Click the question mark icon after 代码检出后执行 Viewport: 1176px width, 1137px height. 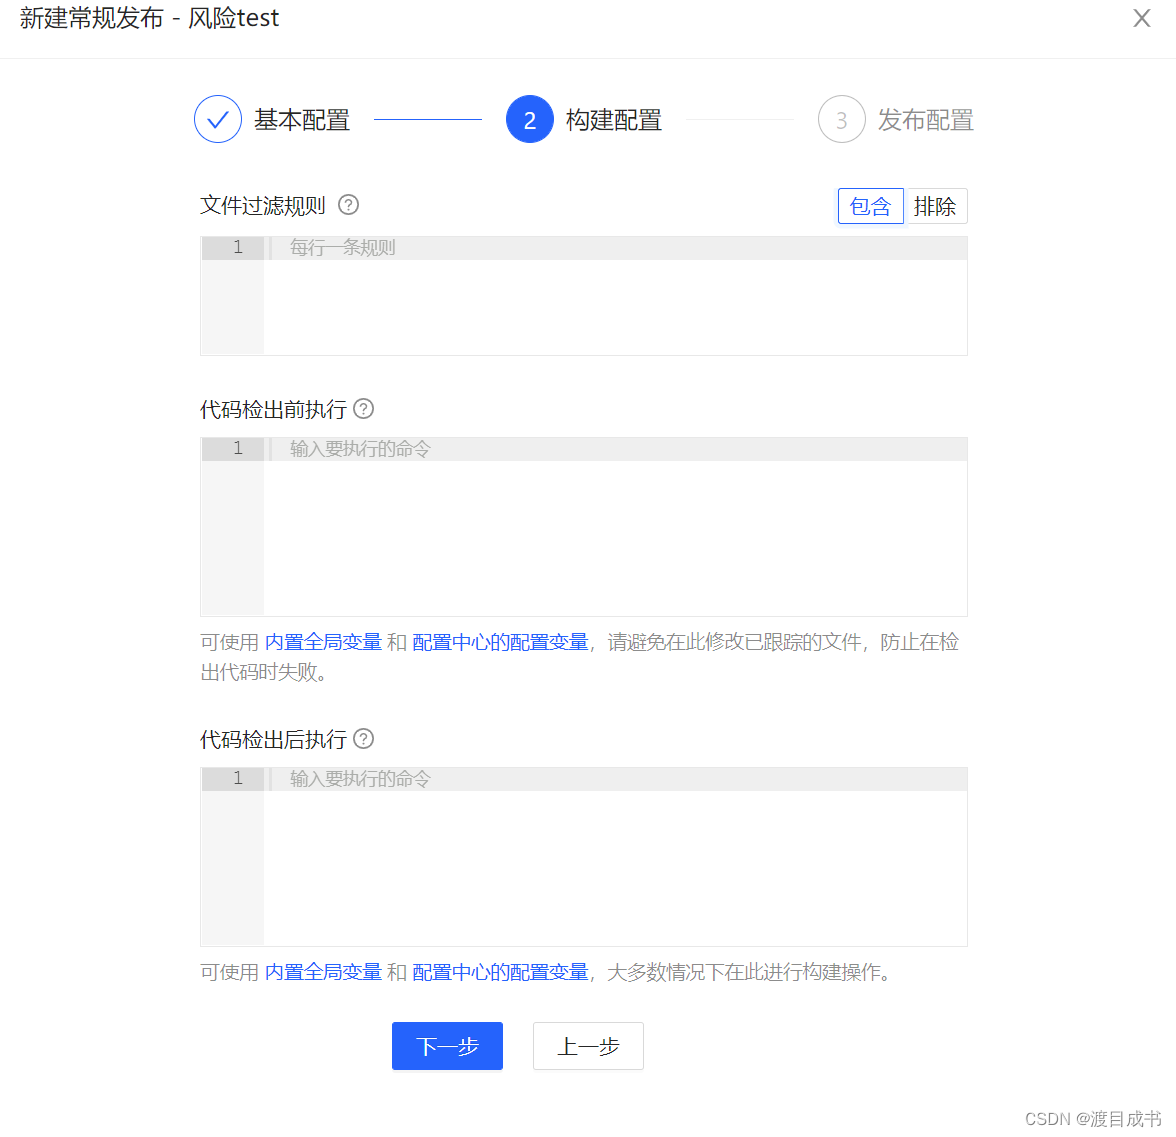[363, 739]
